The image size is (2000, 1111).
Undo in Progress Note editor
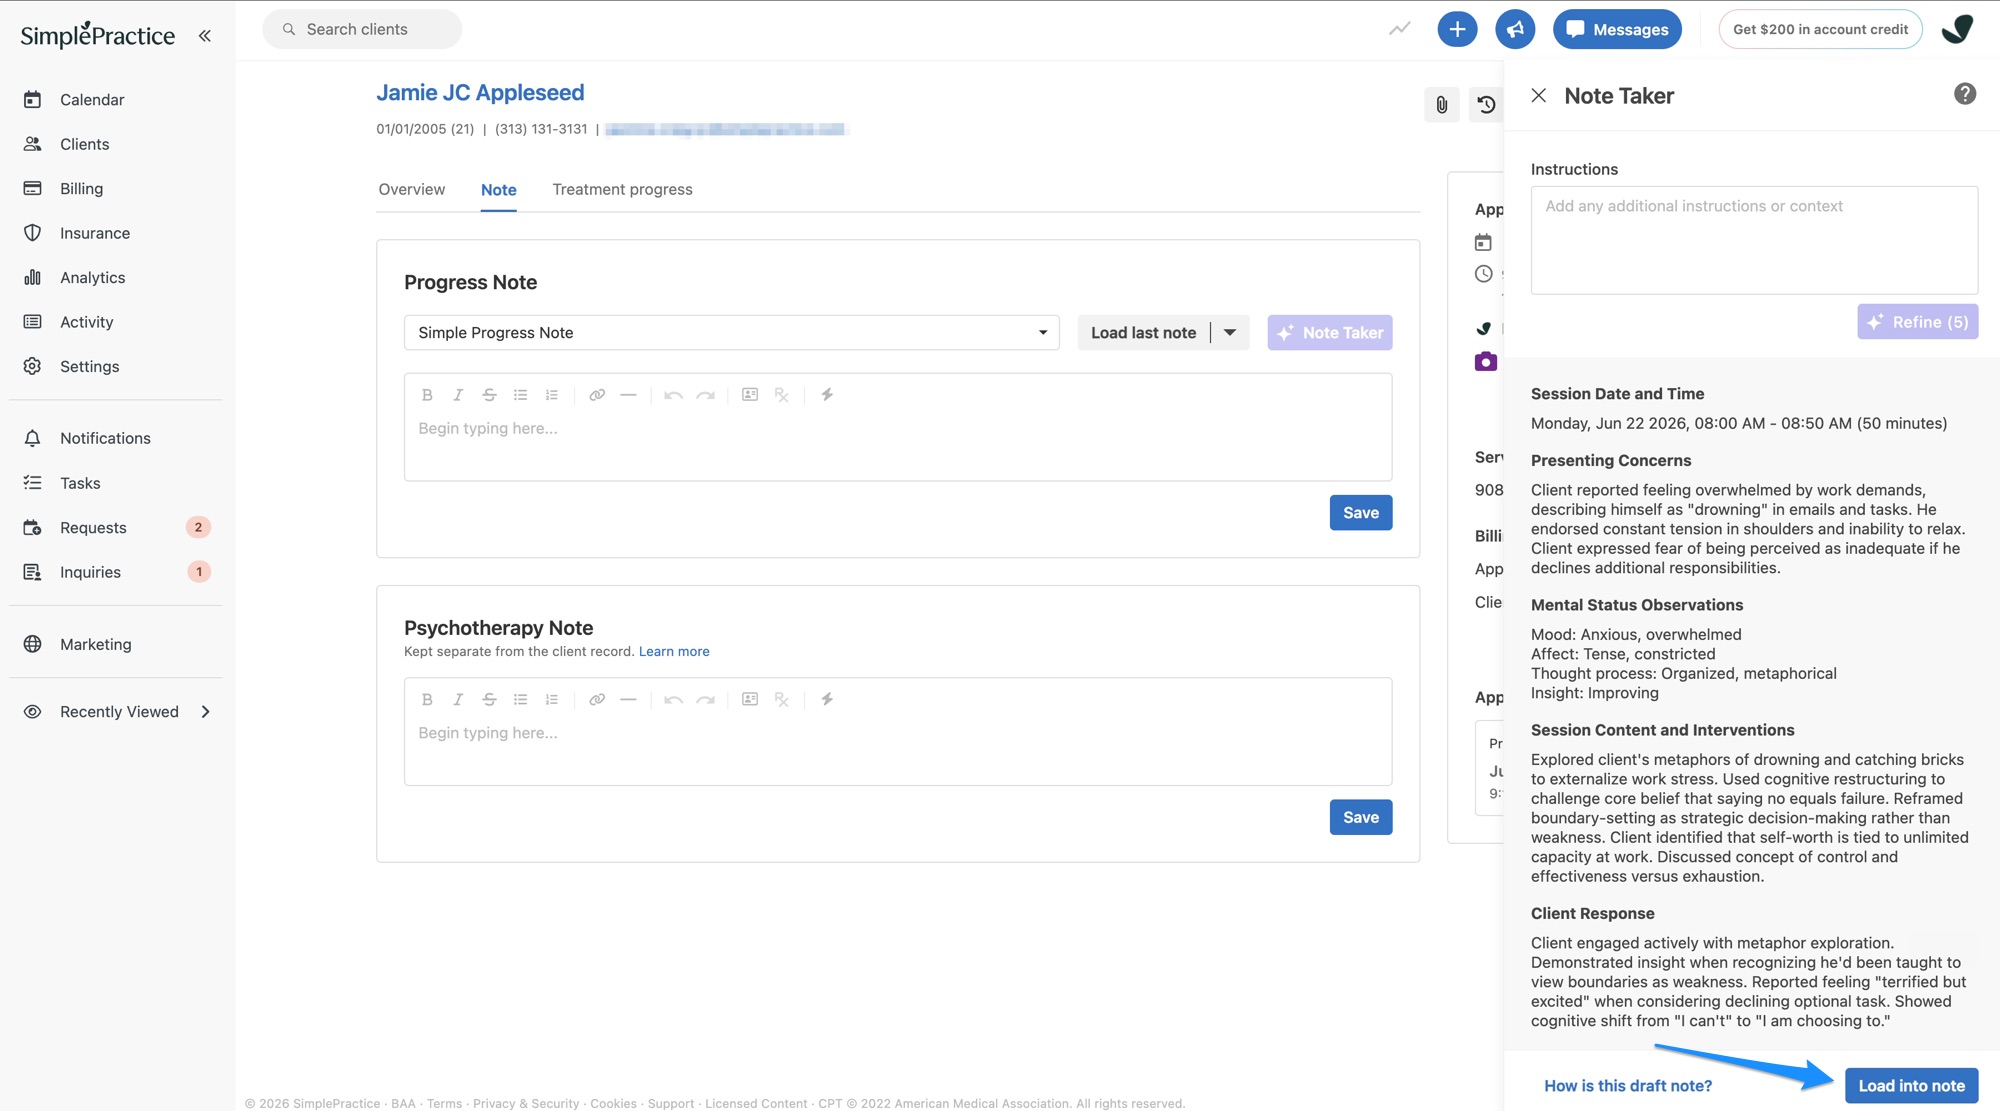tap(673, 395)
